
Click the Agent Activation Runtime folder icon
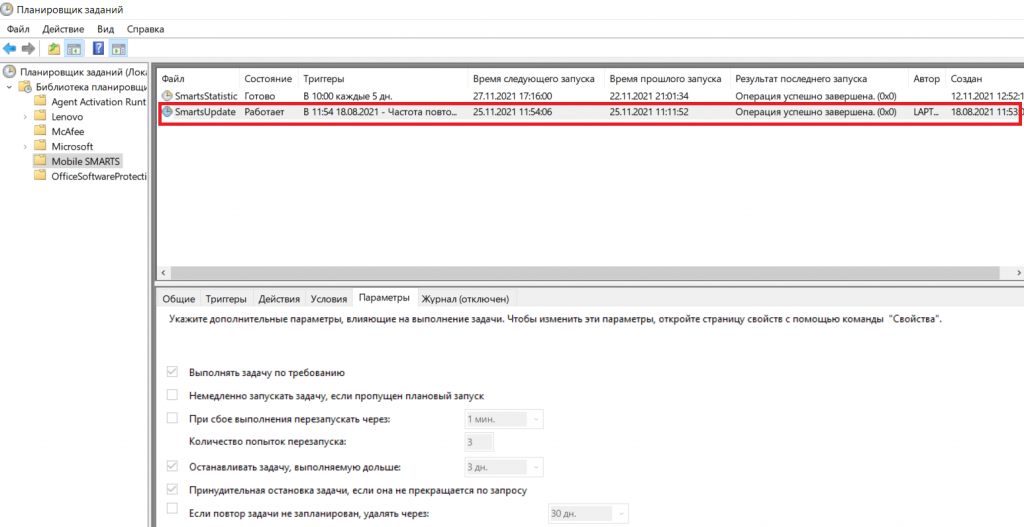[x=40, y=101]
